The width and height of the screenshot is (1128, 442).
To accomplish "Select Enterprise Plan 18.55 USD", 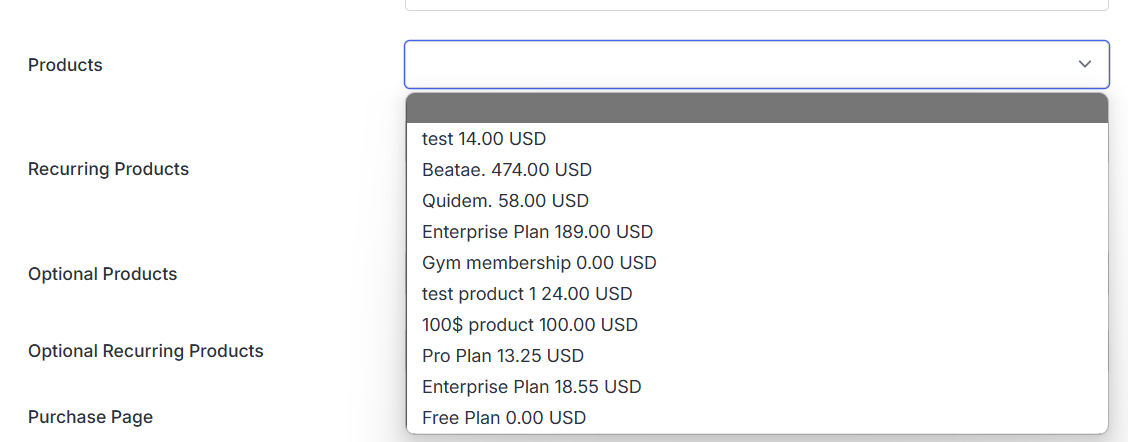I will pyautogui.click(x=532, y=387).
